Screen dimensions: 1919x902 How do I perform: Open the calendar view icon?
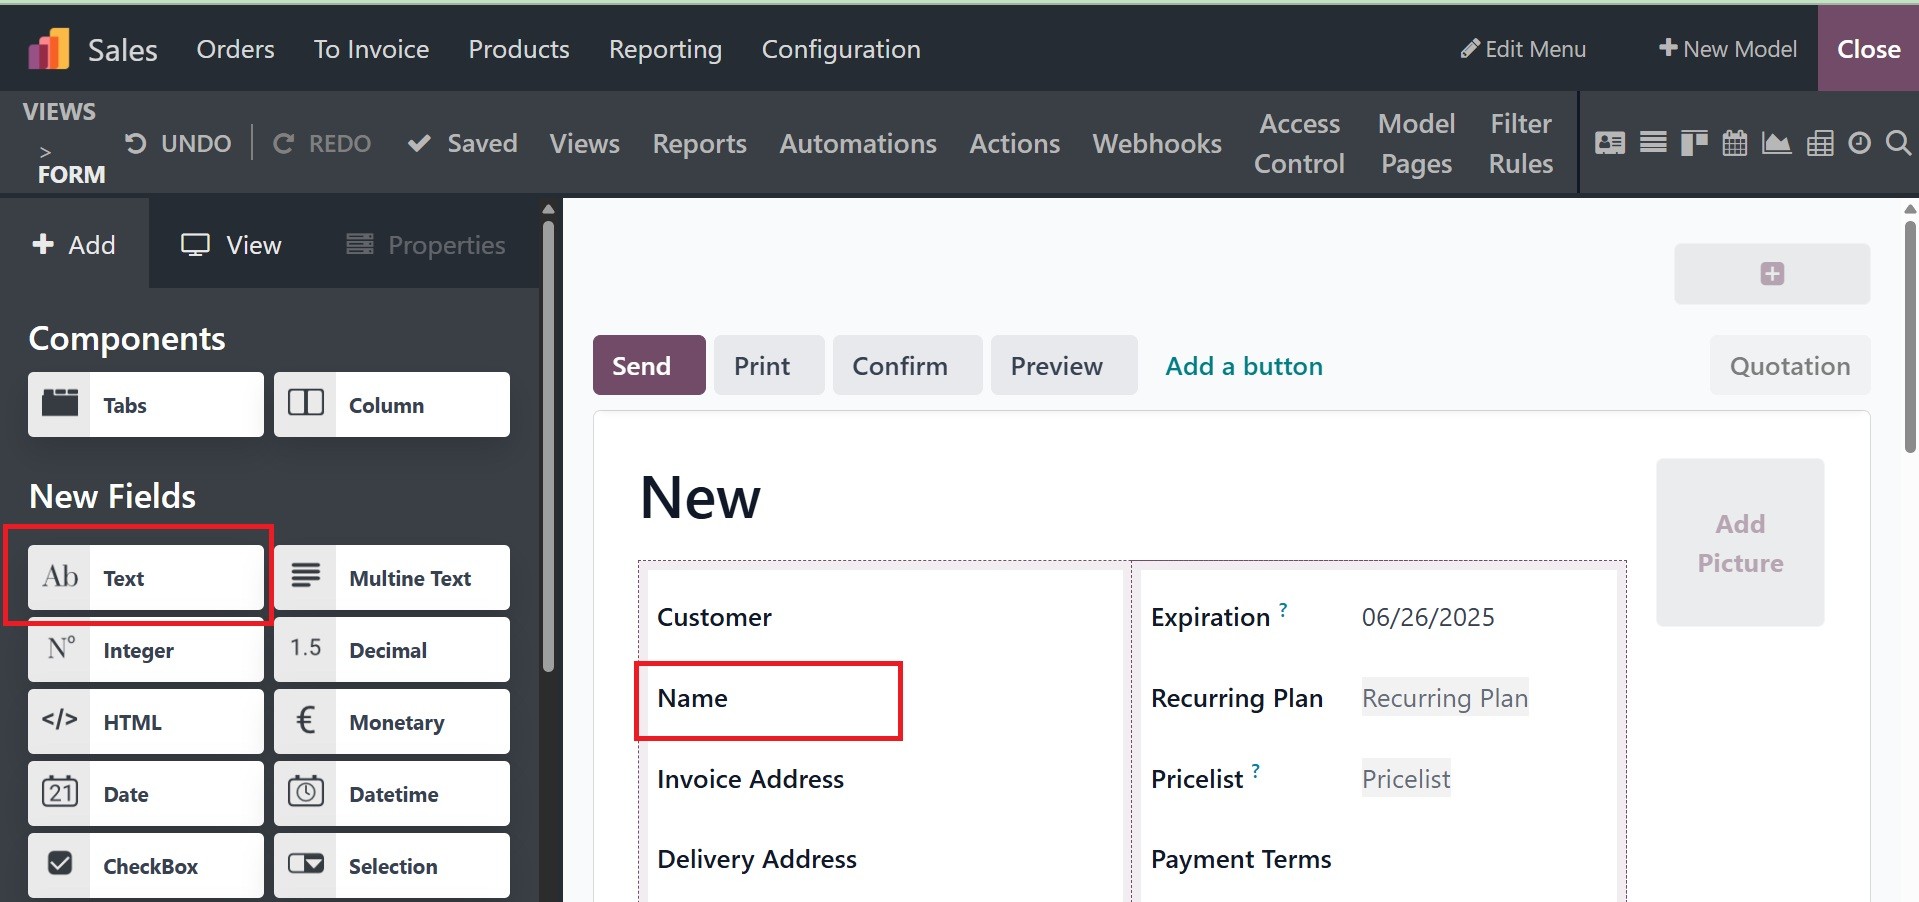click(x=1735, y=144)
